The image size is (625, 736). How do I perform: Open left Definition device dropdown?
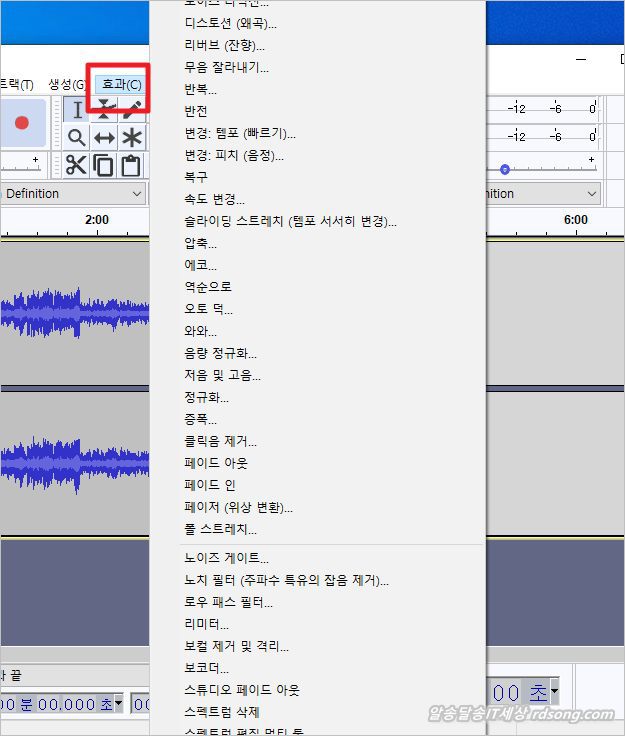(x=73, y=193)
